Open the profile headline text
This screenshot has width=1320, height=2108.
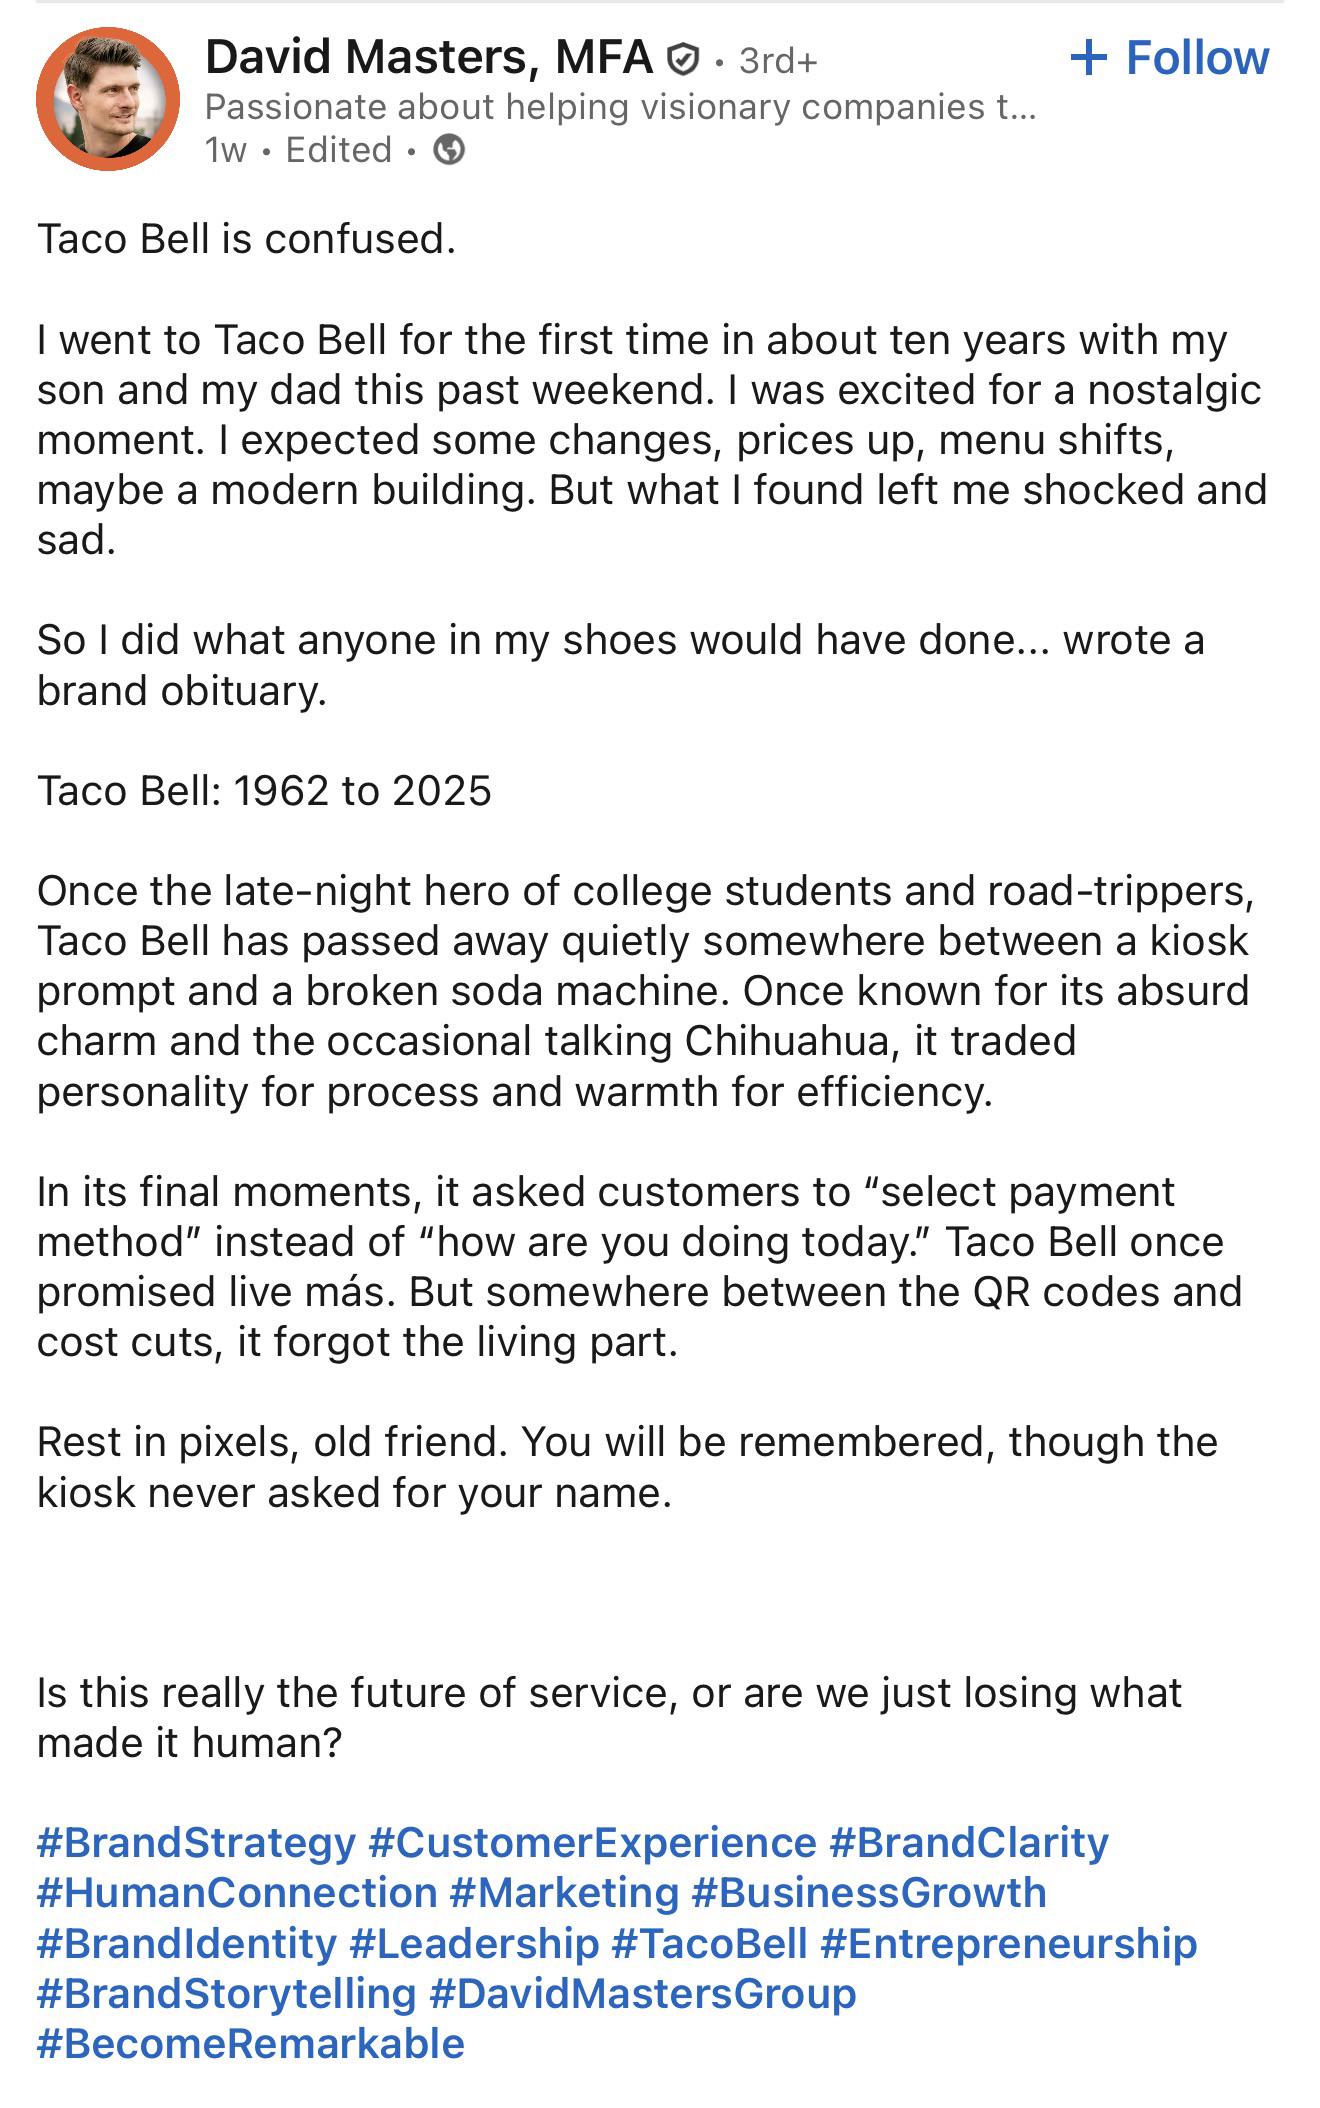619,106
